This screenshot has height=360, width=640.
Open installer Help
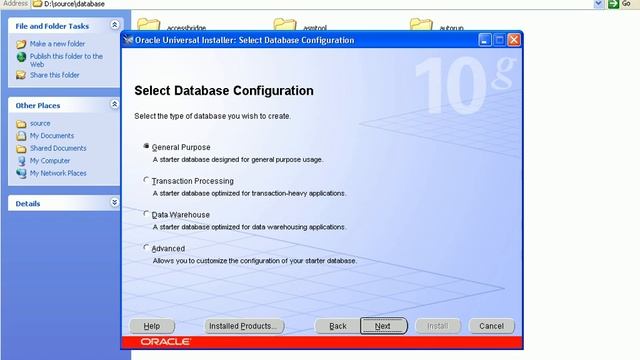click(152, 326)
